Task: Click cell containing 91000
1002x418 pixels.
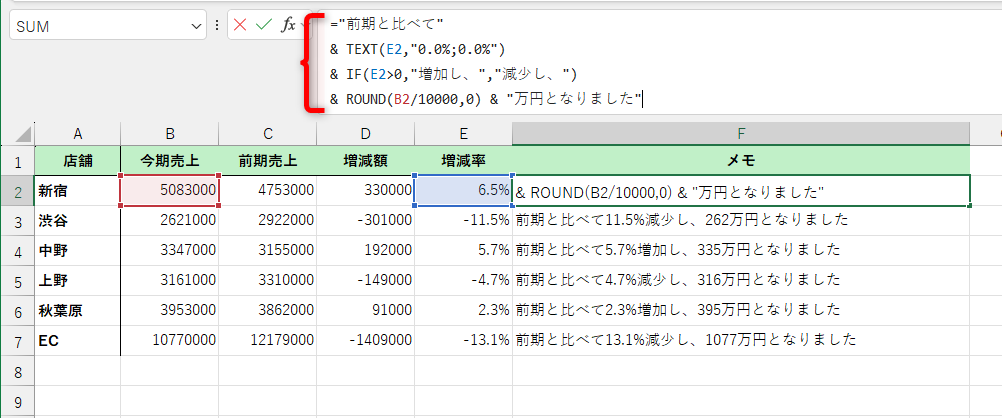Action: point(365,311)
